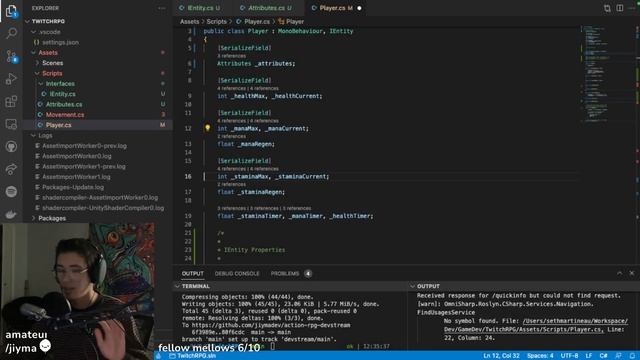The image size is (640, 360).
Task: Open the Spotify icon in activity bar
Action: coord(11,191)
